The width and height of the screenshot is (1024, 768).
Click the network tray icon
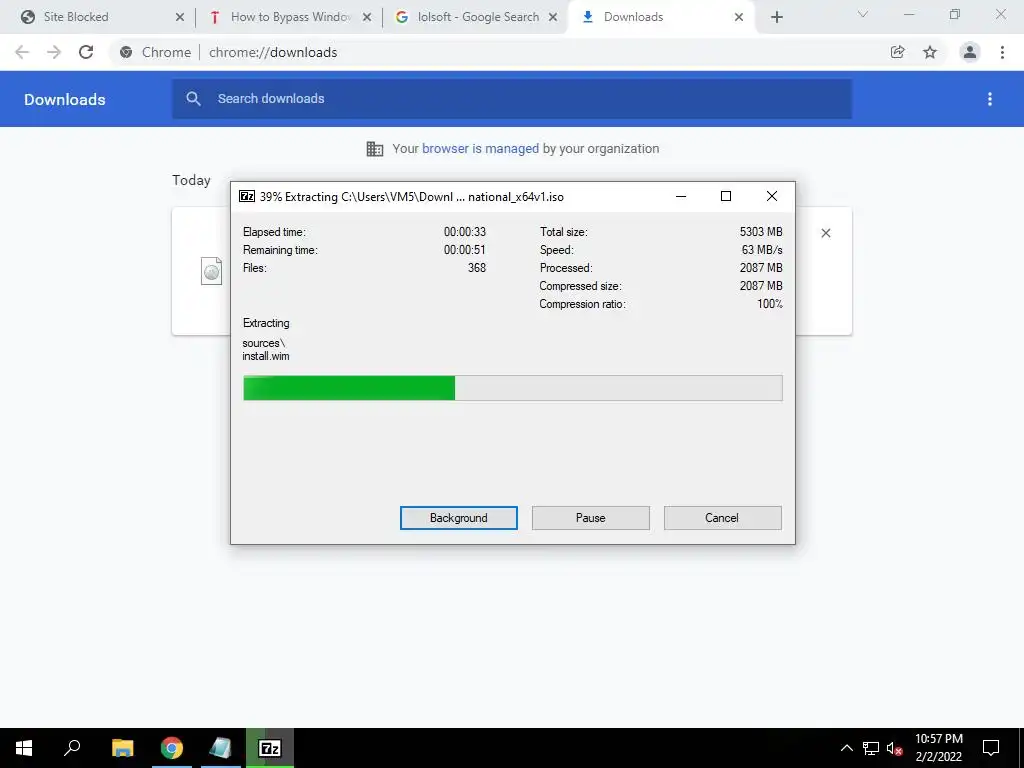click(x=871, y=748)
